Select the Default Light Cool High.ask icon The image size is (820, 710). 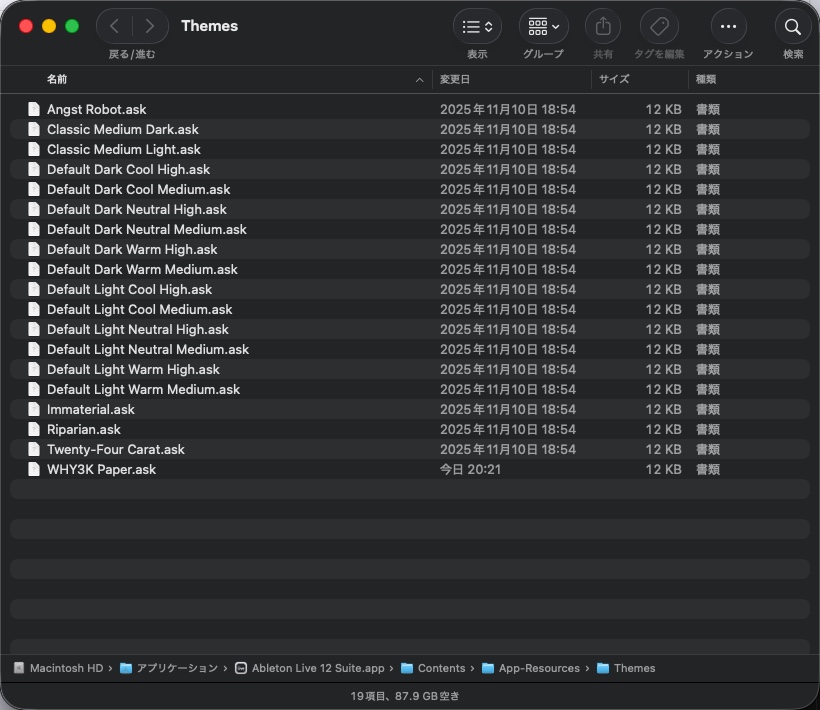click(x=34, y=289)
